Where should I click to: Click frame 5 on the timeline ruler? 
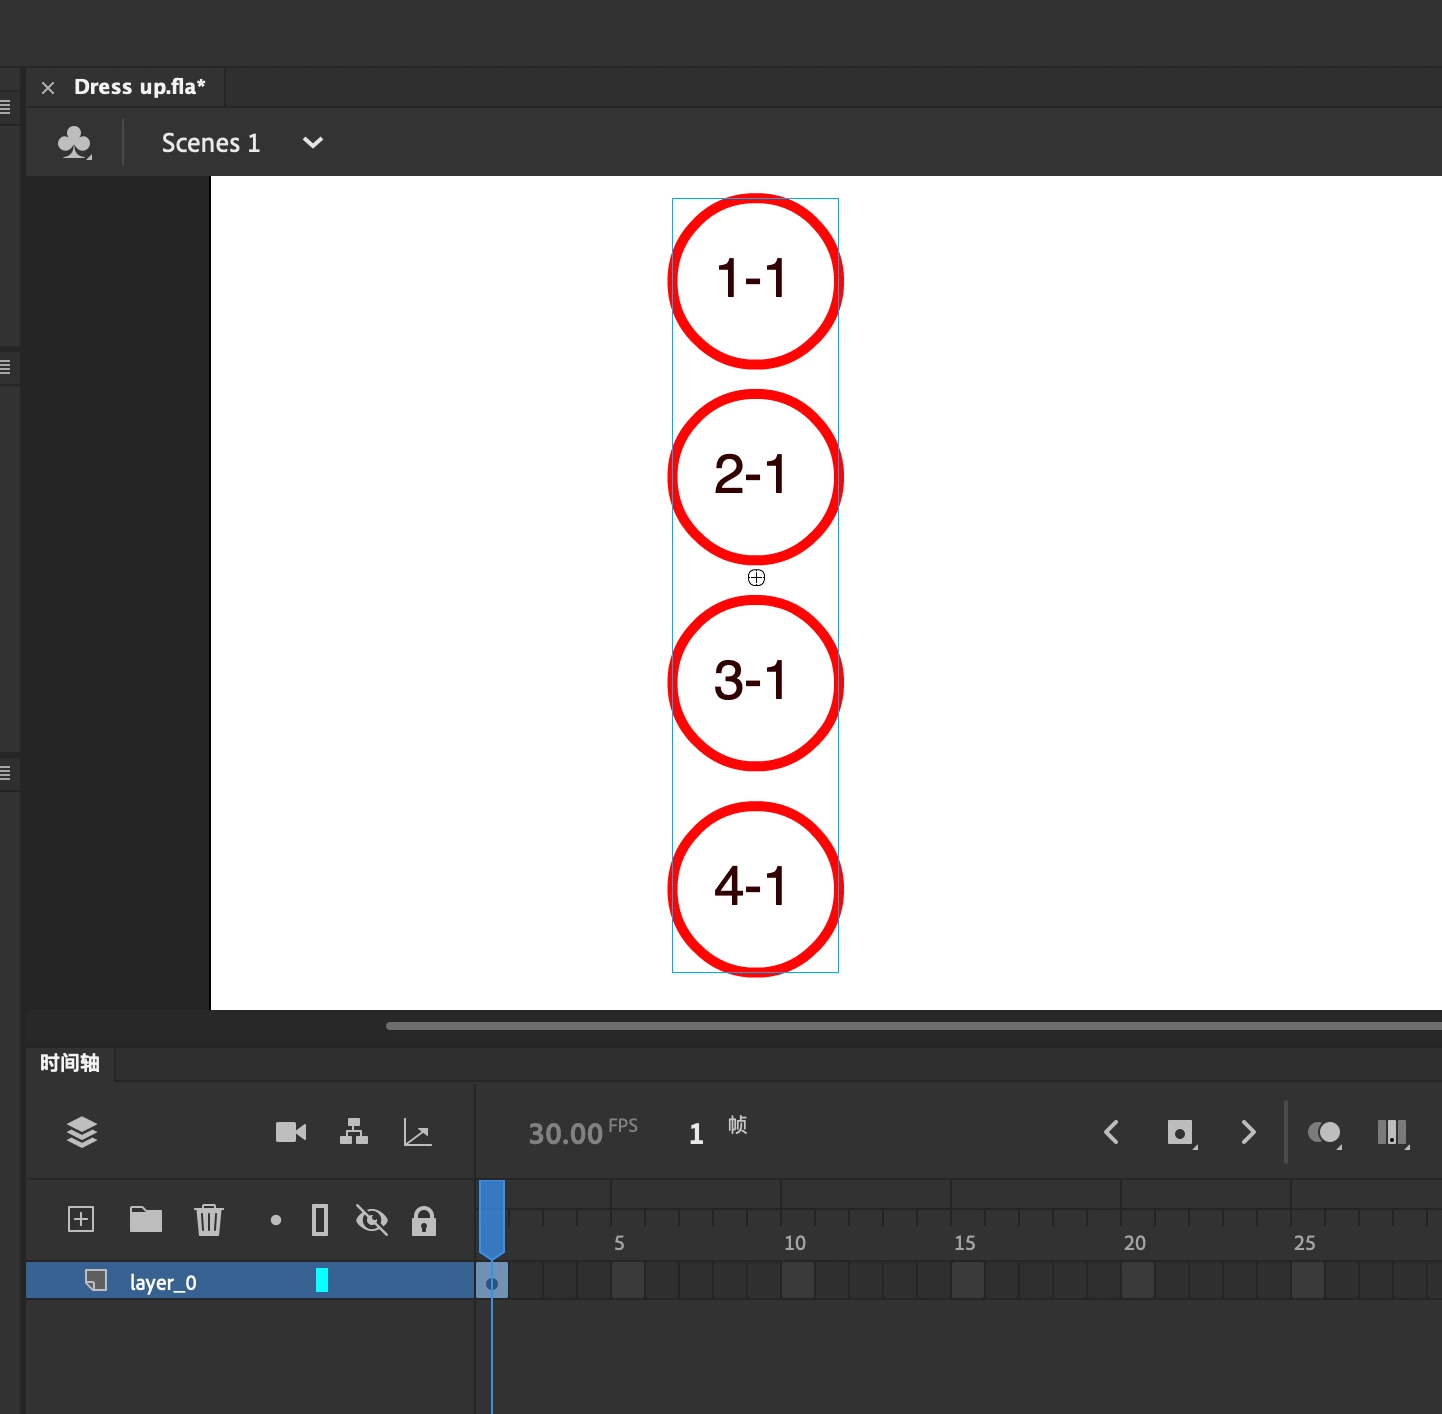(620, 1243)
